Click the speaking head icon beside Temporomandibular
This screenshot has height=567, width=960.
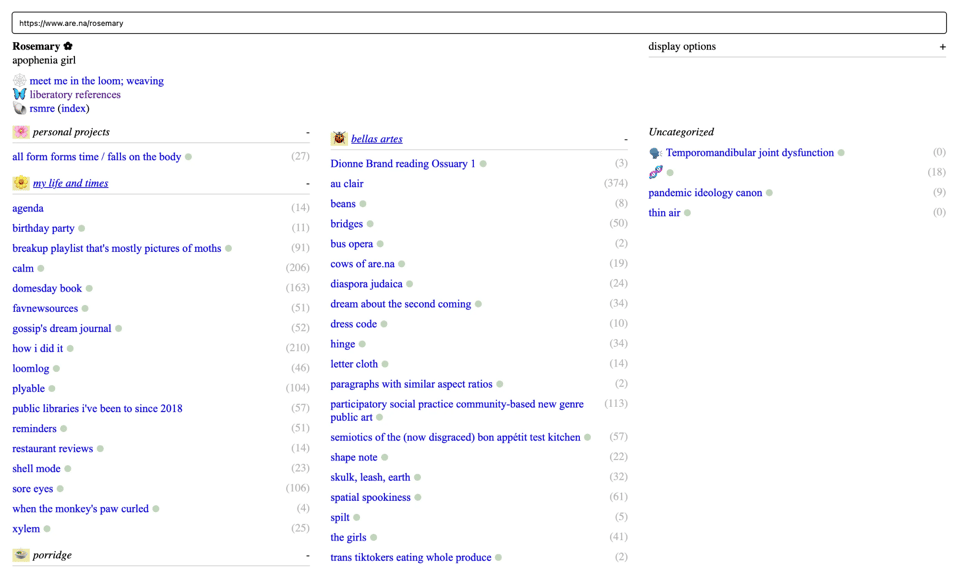click(656, 153)
